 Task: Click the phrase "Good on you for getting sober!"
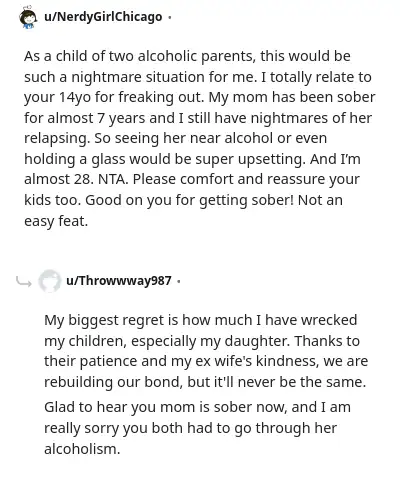click(190, 200)
